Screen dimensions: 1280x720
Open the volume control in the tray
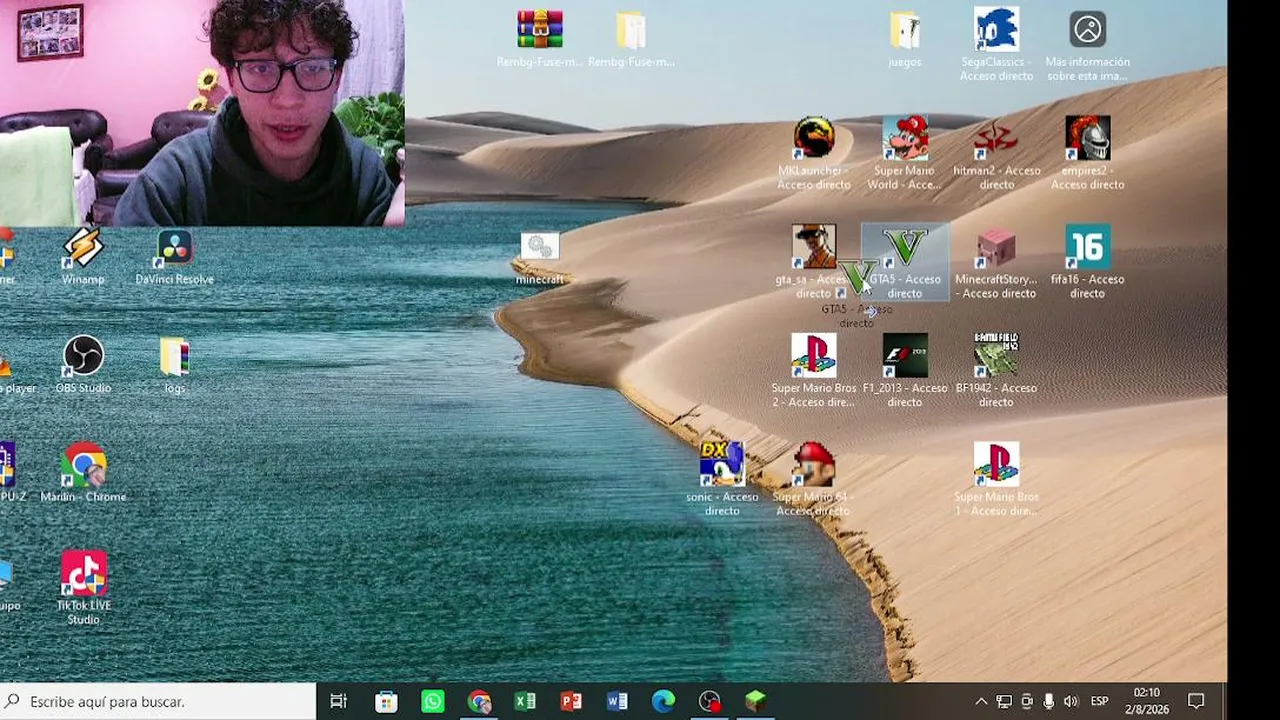(1071, 701)
